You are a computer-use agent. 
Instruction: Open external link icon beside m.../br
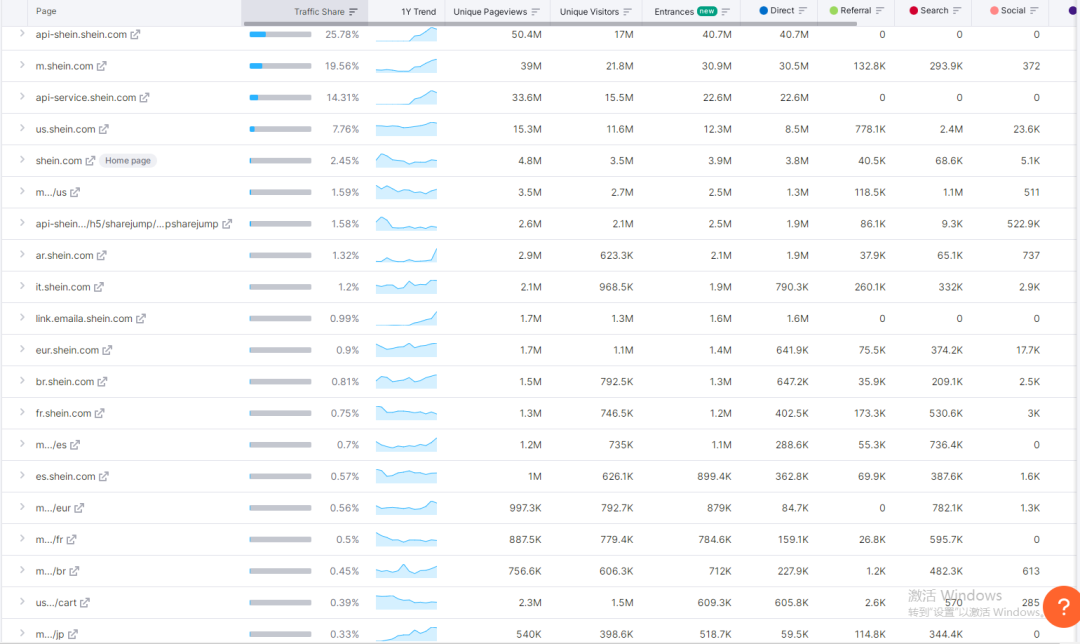pyautogui.click(x=74, y=571)
